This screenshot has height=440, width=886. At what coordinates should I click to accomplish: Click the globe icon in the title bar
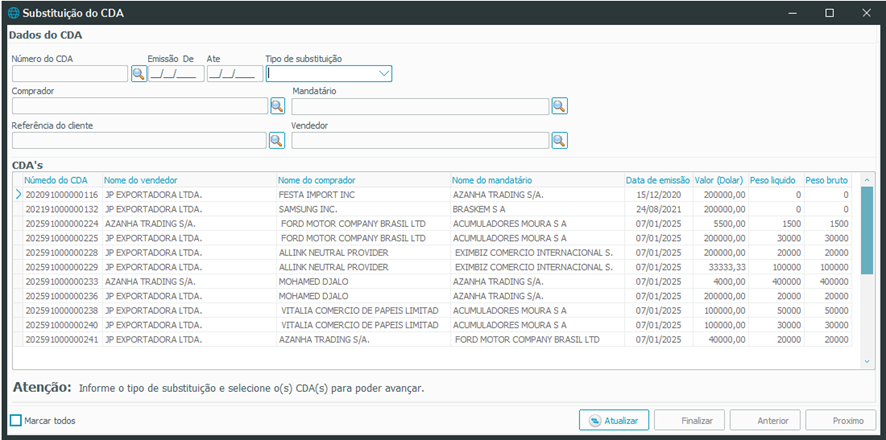[x=14, y=13]
